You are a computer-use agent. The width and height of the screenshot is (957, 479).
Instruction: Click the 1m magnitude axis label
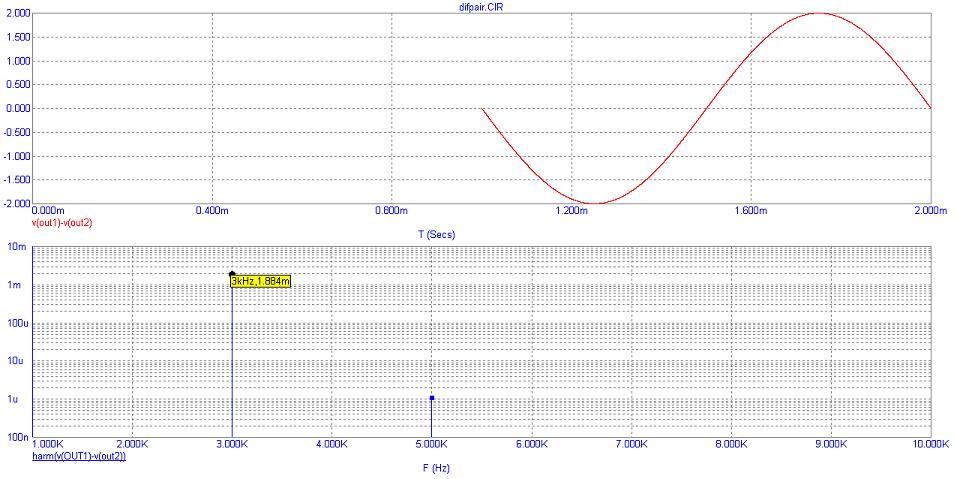pos(20,285)
